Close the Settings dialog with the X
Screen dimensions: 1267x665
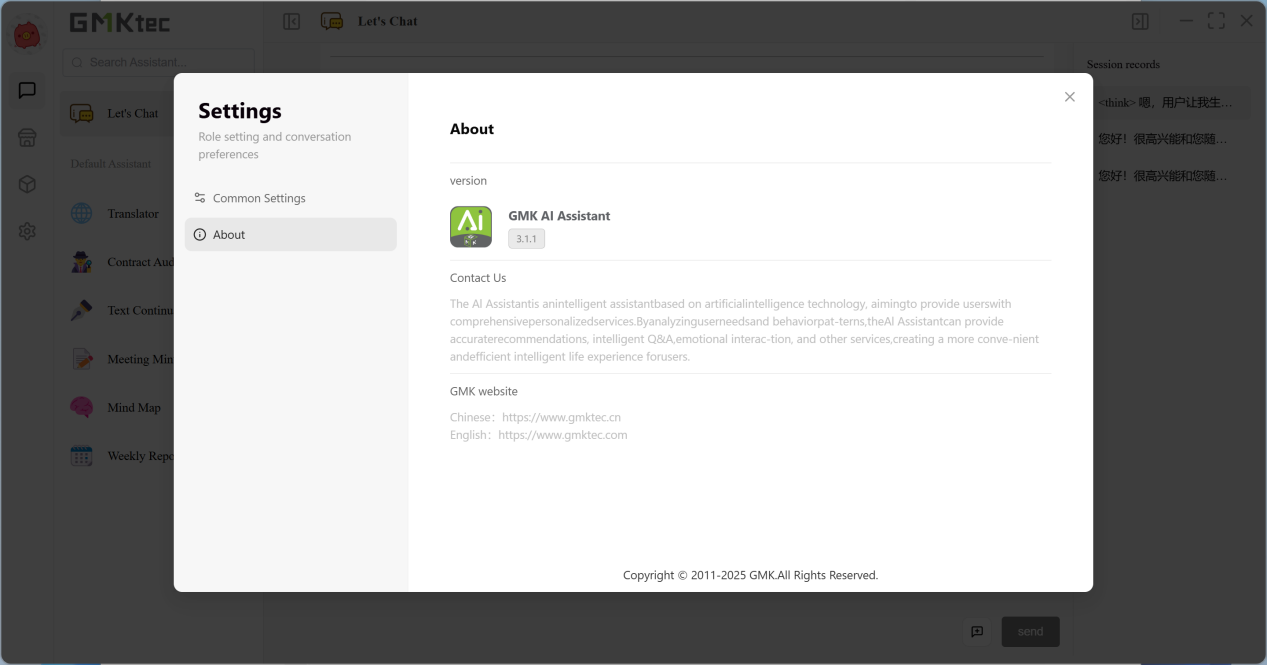click(x=1070, y=97)
